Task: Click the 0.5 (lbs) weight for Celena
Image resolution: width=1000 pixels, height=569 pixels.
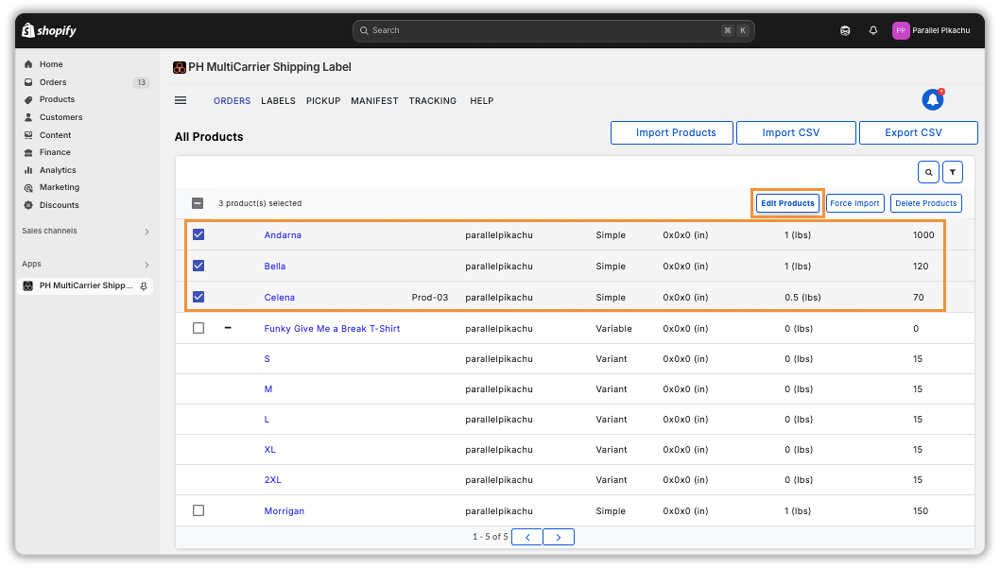Action: 802,297
